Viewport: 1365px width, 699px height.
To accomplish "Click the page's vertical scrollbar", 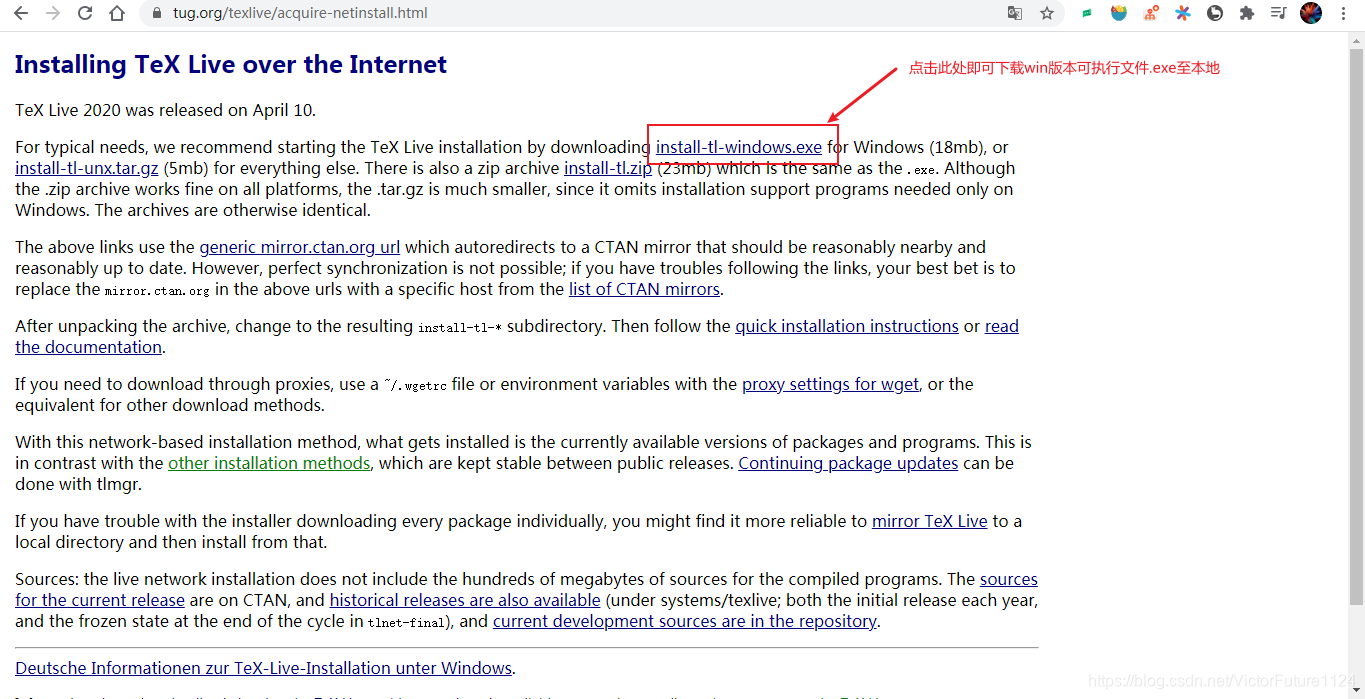I will click(1357, 325).
